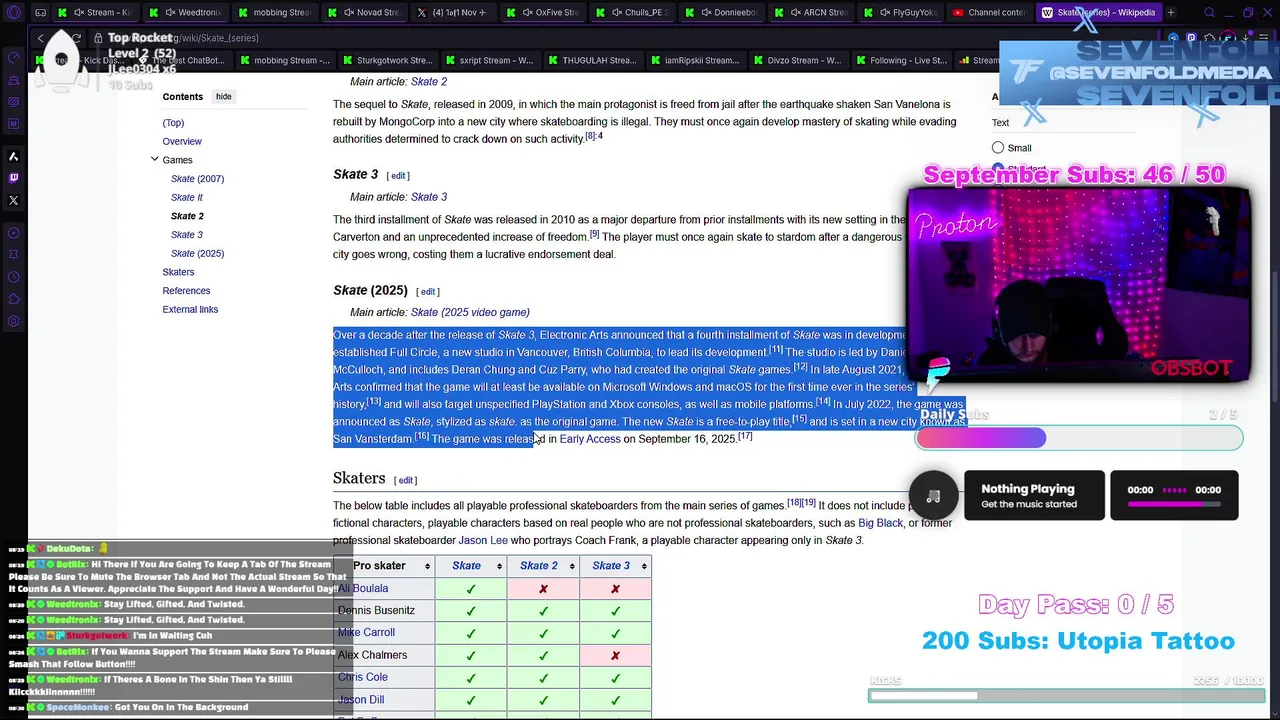Open History clock icon in sidebar
The height and width of the screenshot is (720, 1280).
tap(14, 277)
